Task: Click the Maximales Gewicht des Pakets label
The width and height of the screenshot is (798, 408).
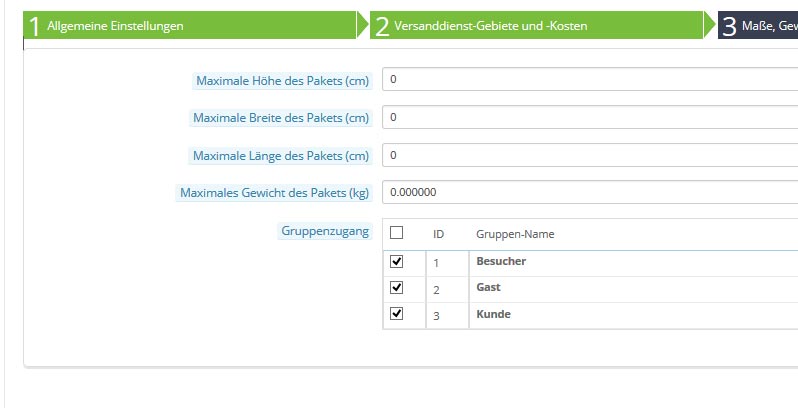Action: coord(274,193)
